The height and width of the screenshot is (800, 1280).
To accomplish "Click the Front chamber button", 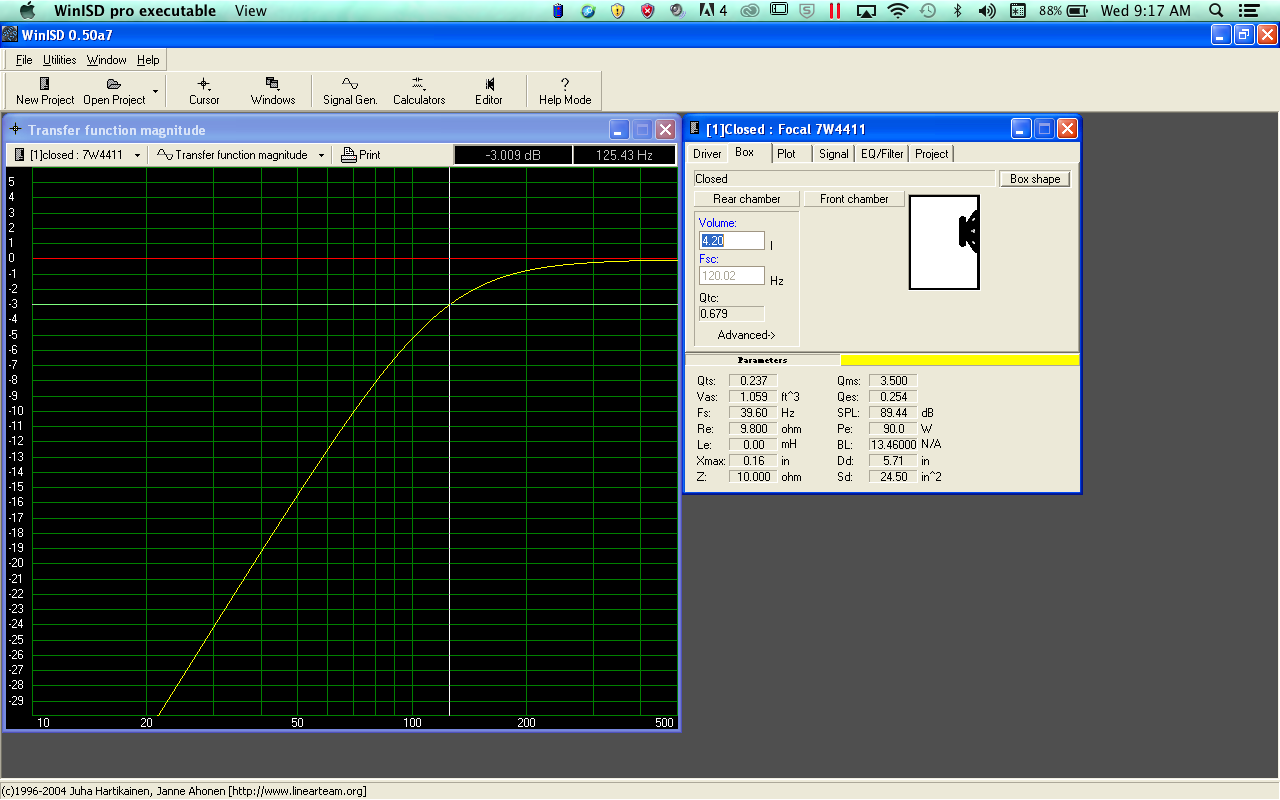I will 854,199.
